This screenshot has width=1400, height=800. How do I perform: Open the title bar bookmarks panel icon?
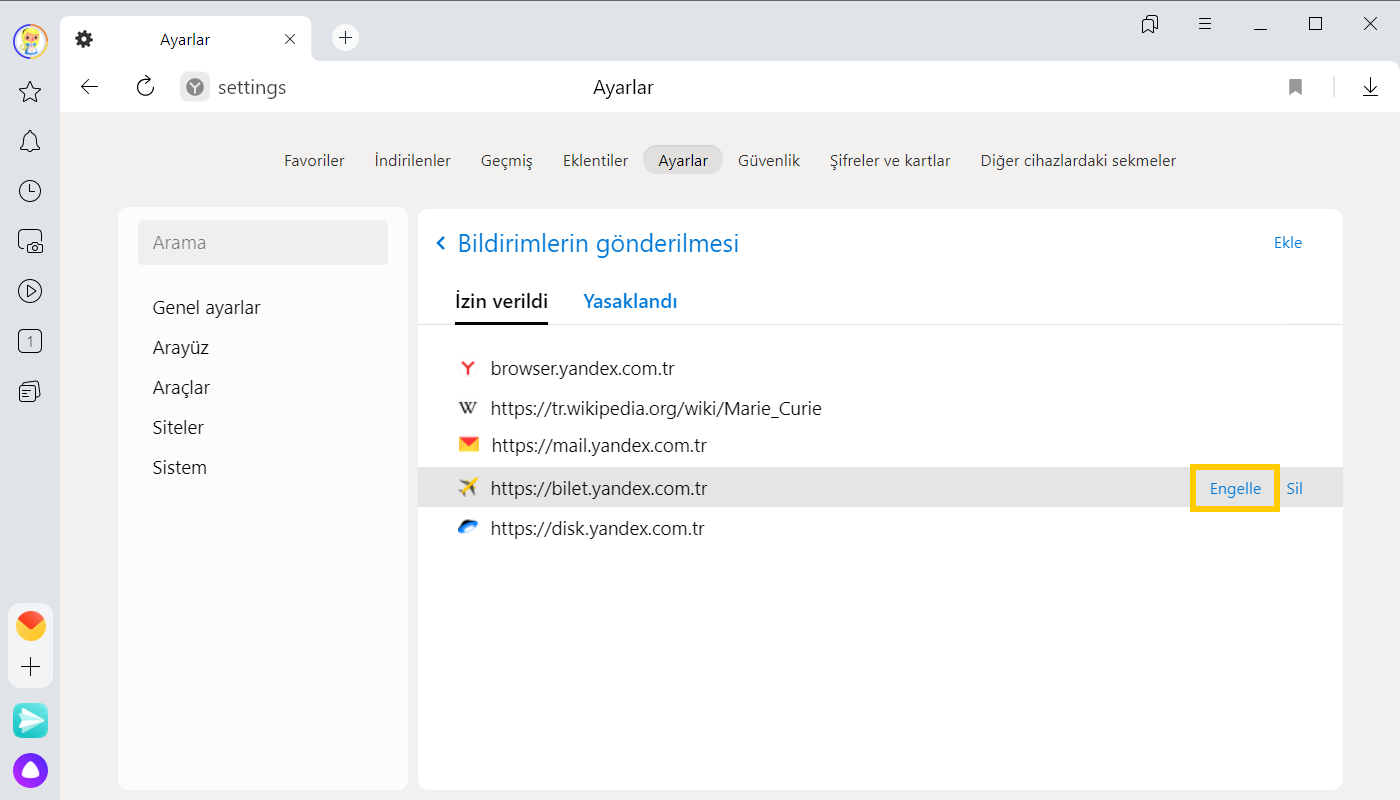(1150, 24)
